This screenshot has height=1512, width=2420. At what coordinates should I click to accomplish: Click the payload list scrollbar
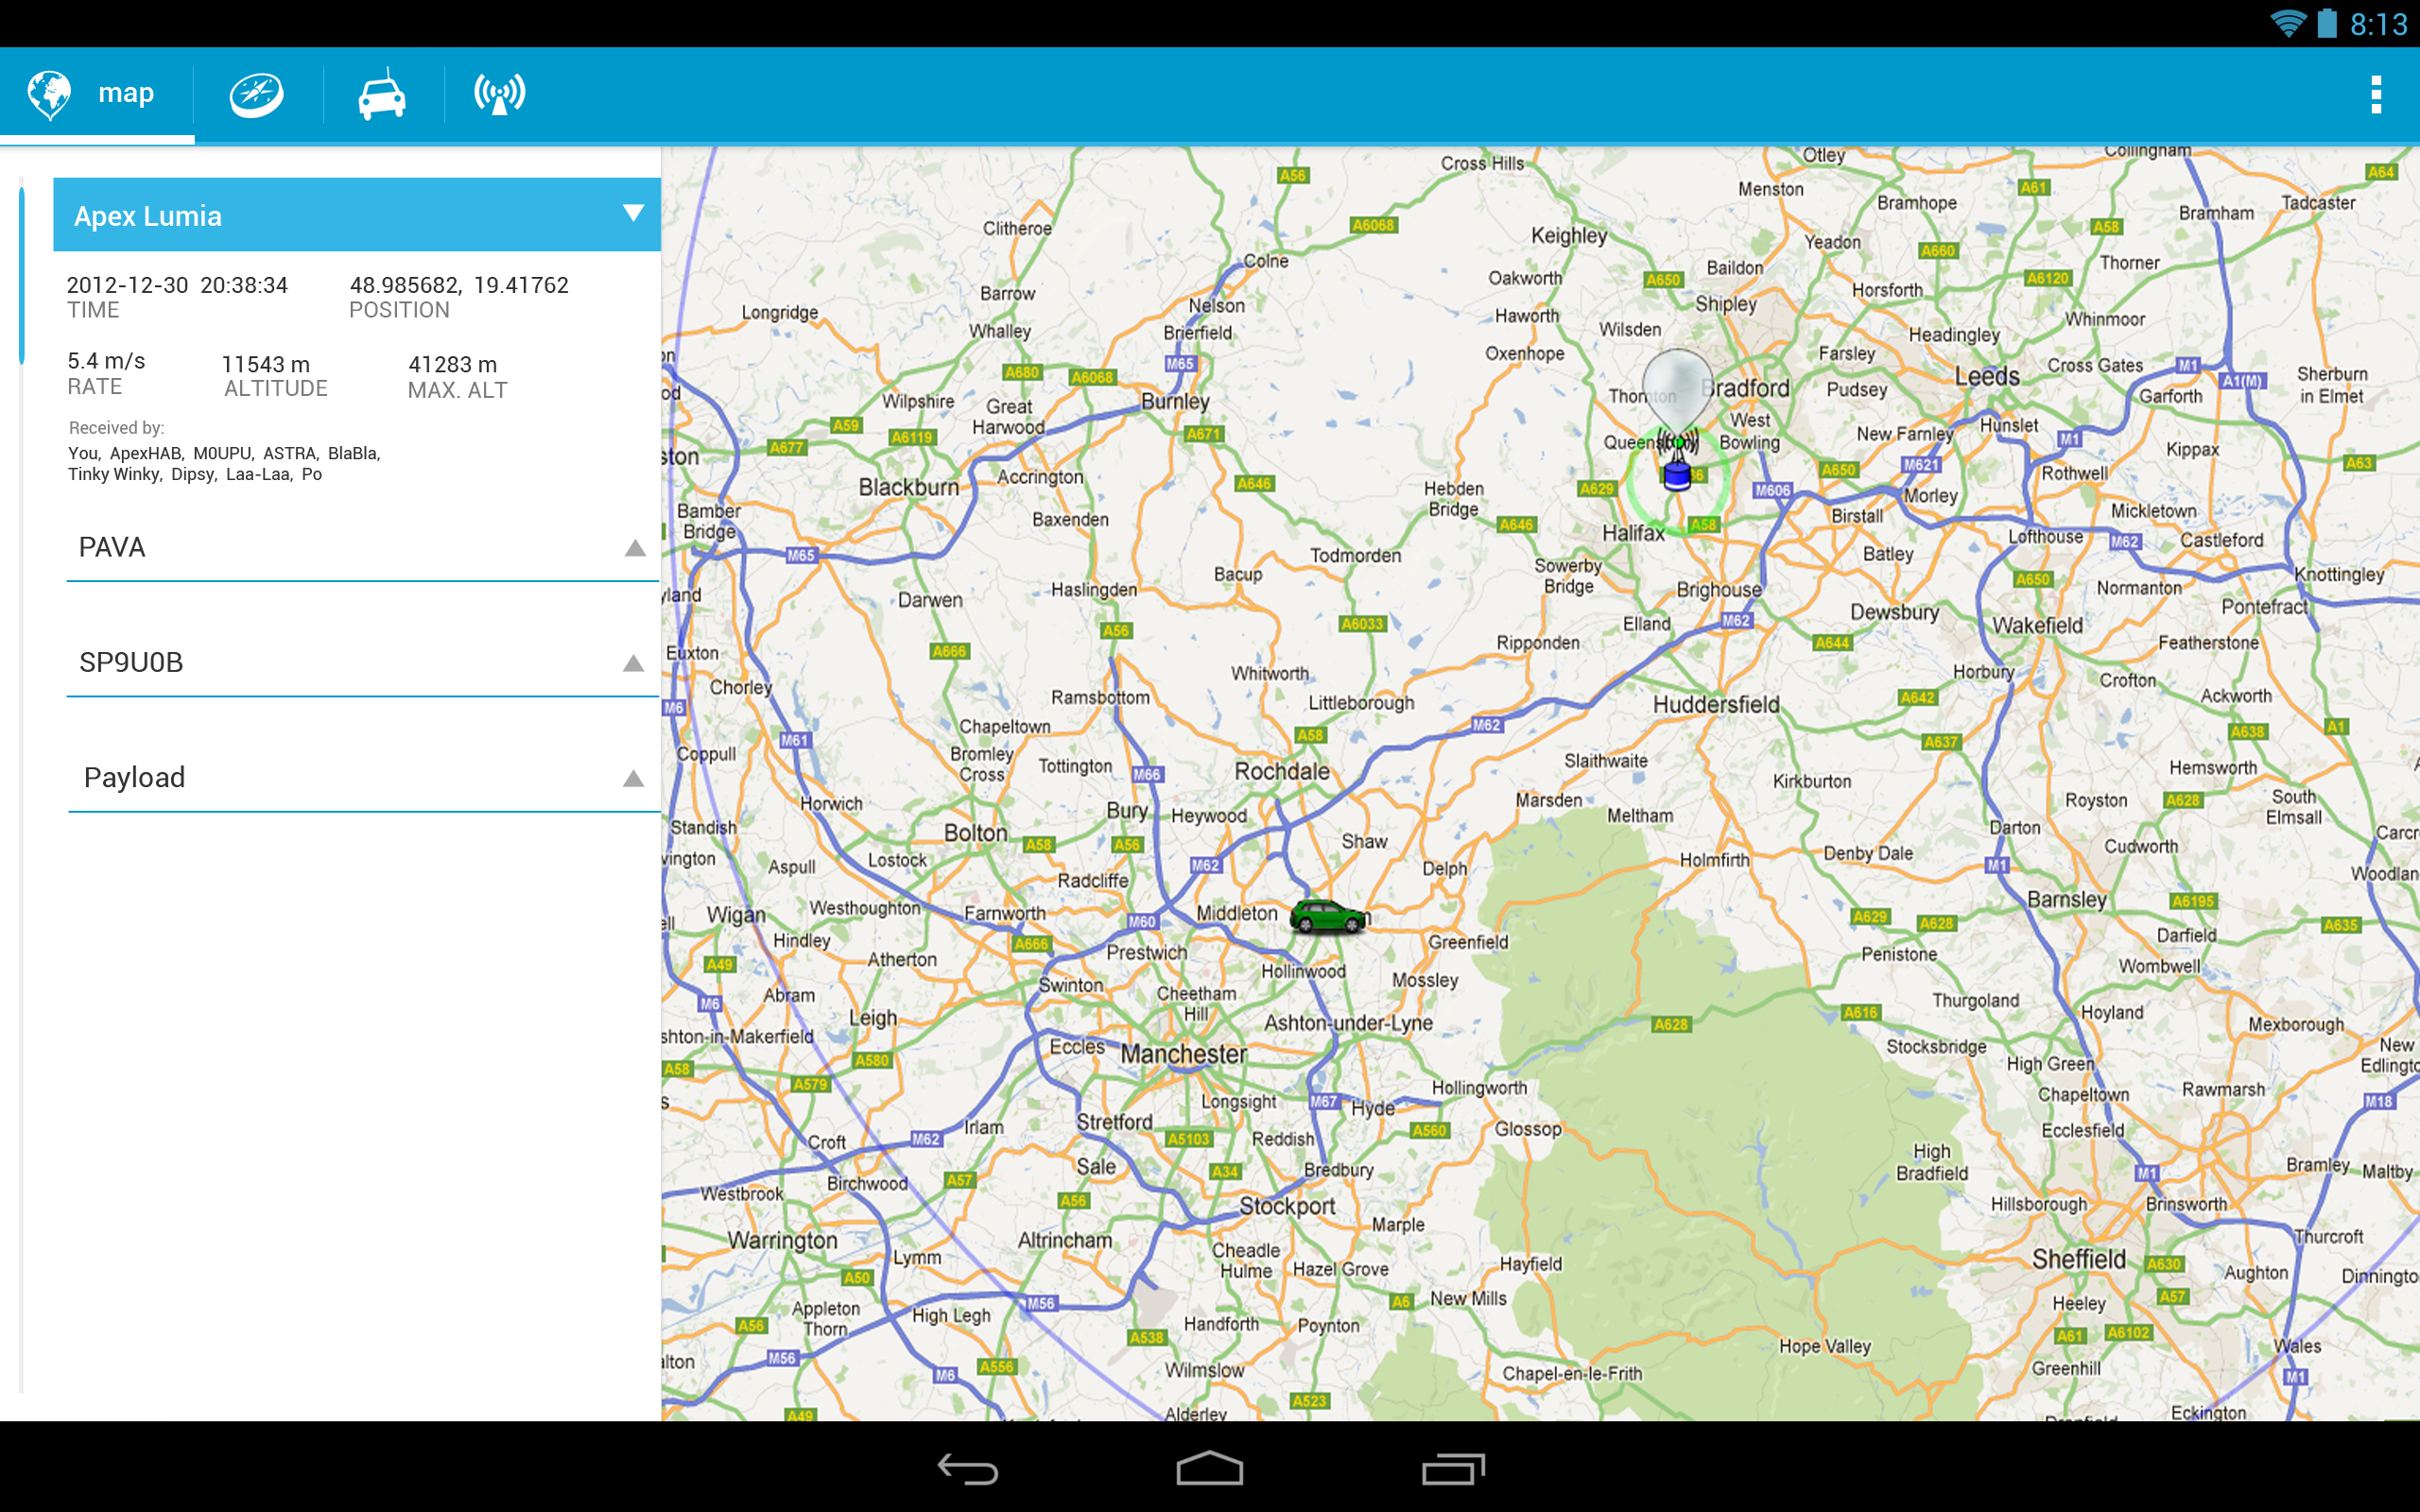[x=21, y=275]
